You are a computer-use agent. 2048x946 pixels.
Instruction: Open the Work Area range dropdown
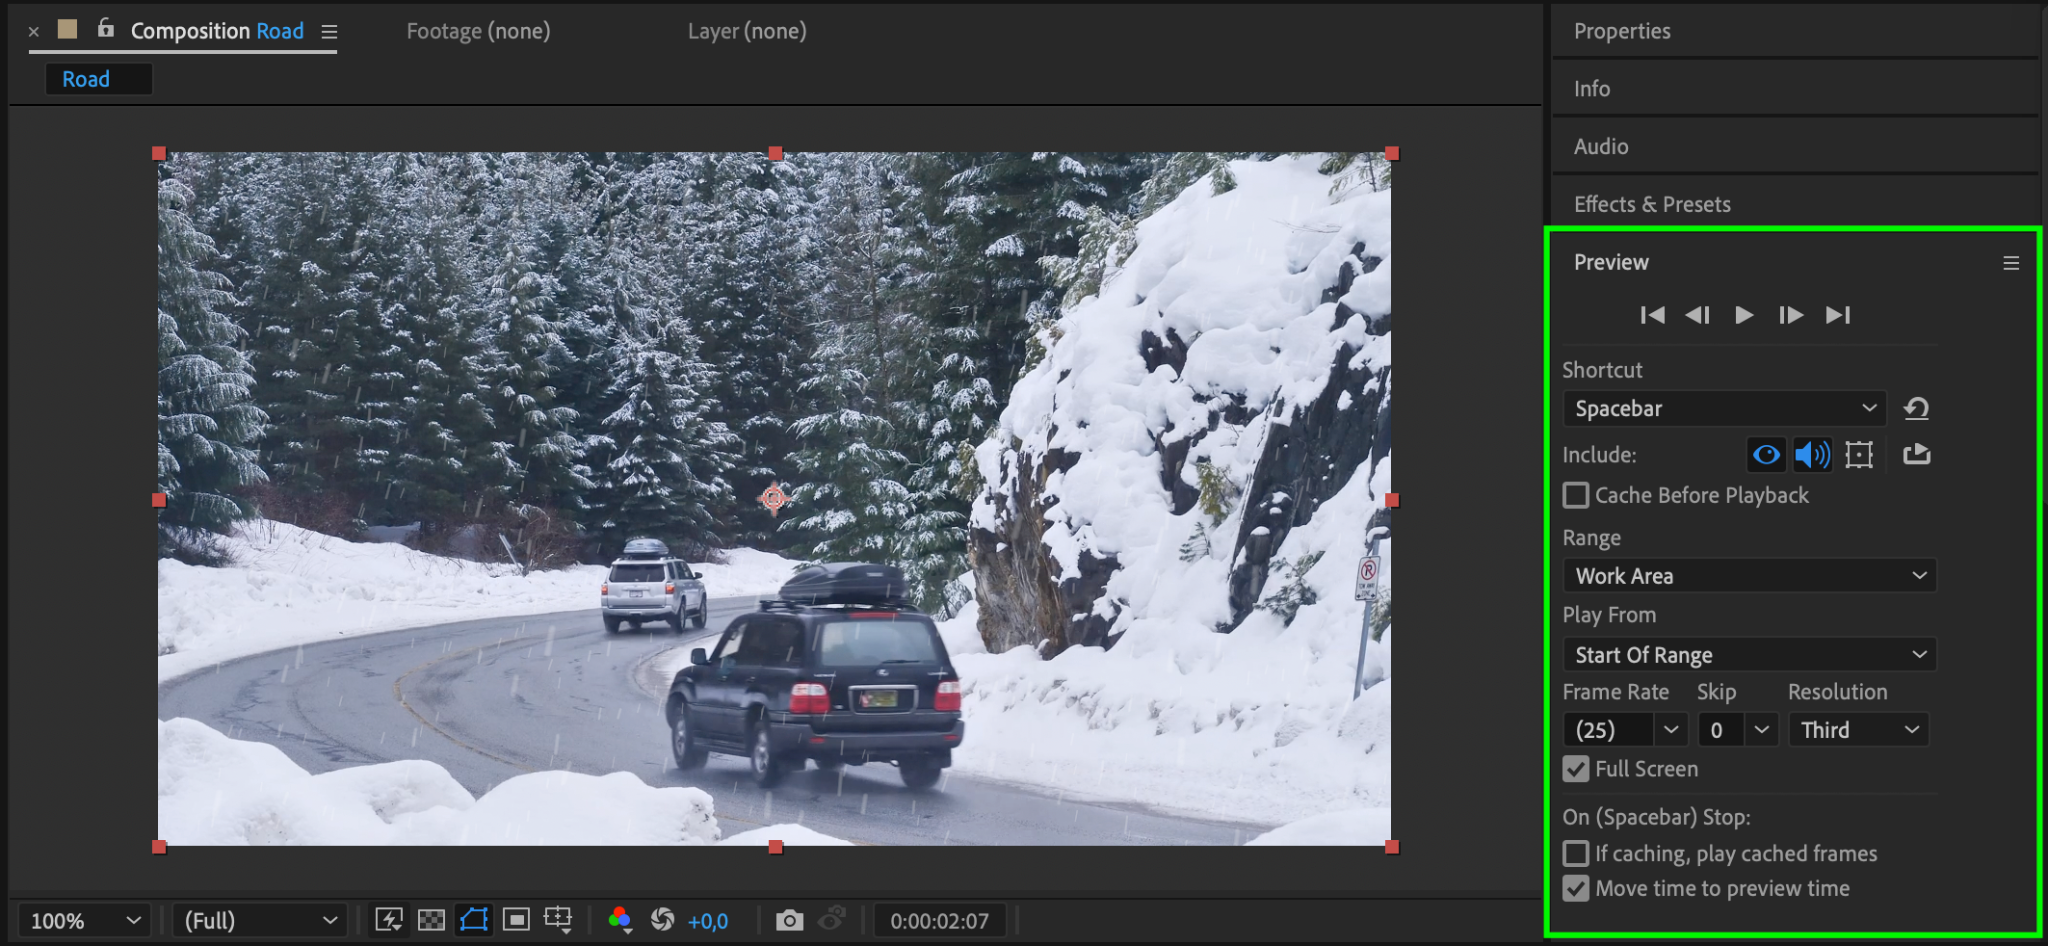pyautogui.click(x=1749, y=576)
